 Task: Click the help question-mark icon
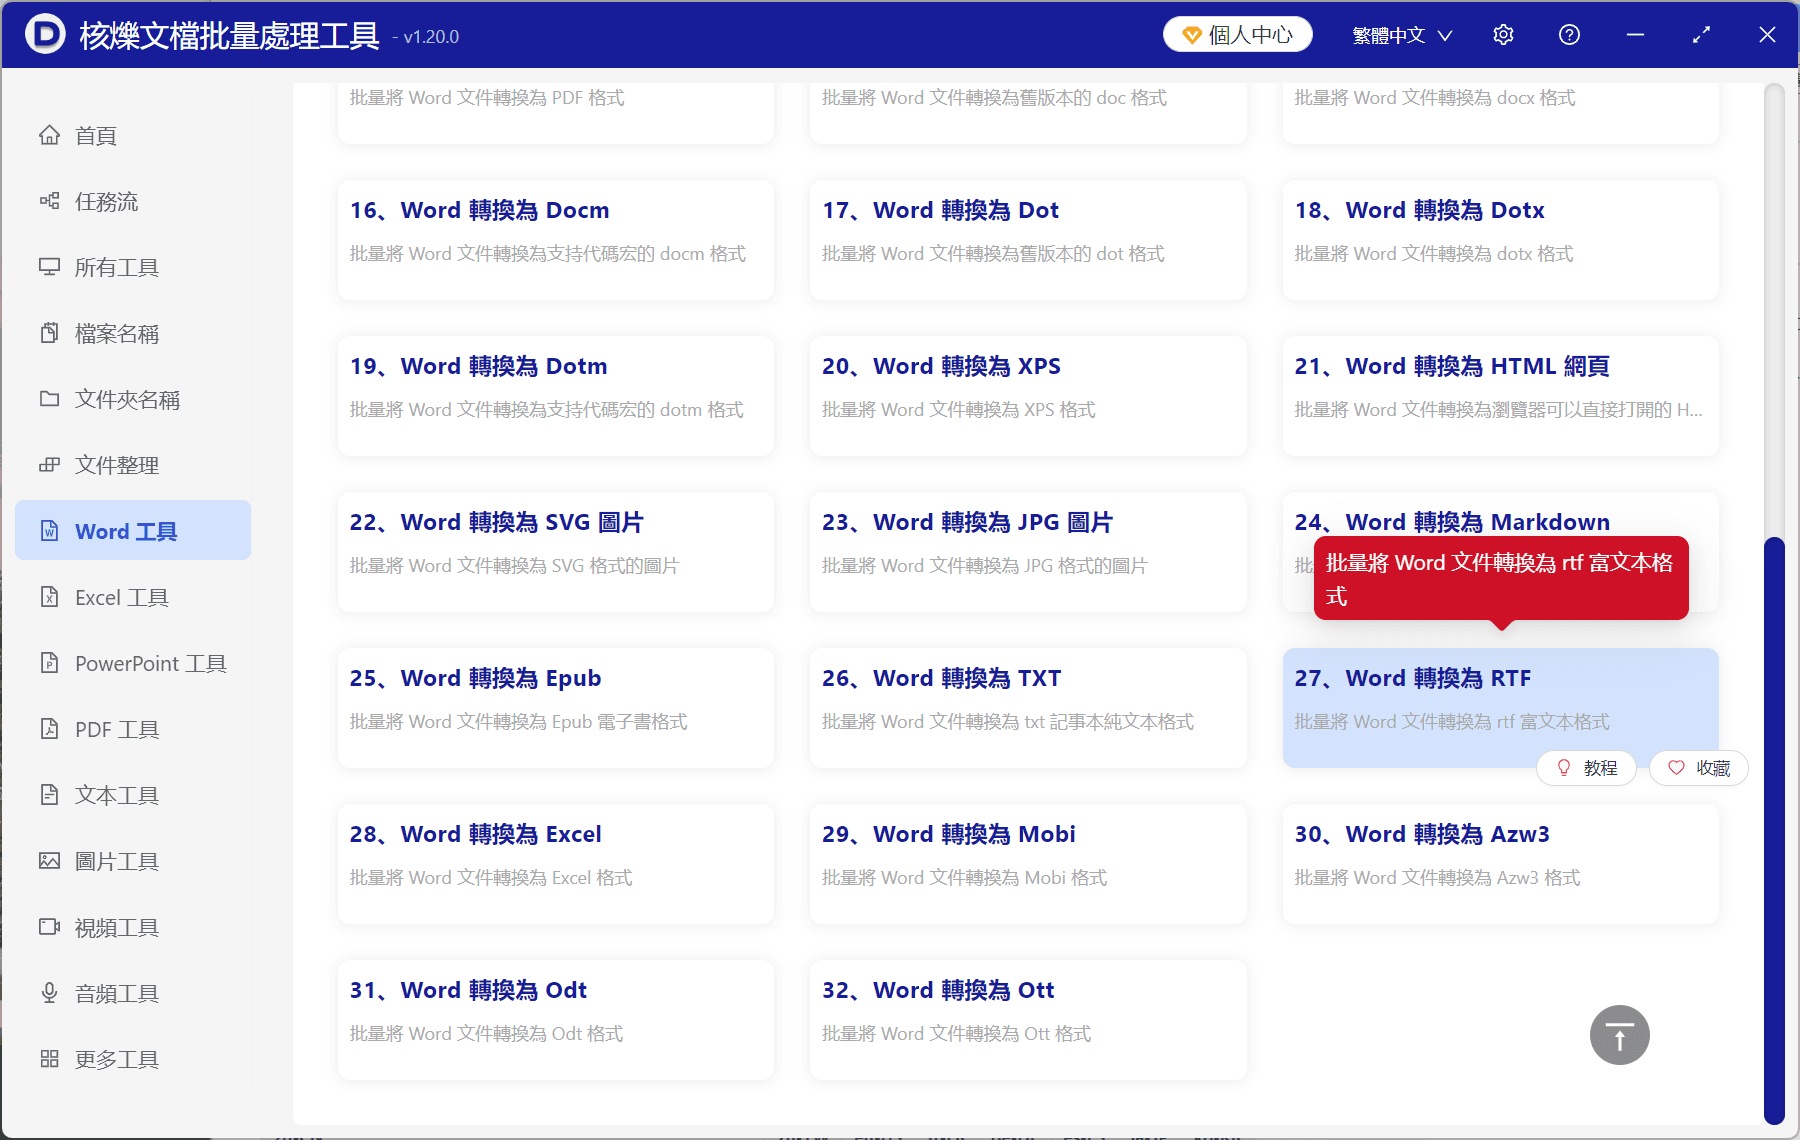1568,34
